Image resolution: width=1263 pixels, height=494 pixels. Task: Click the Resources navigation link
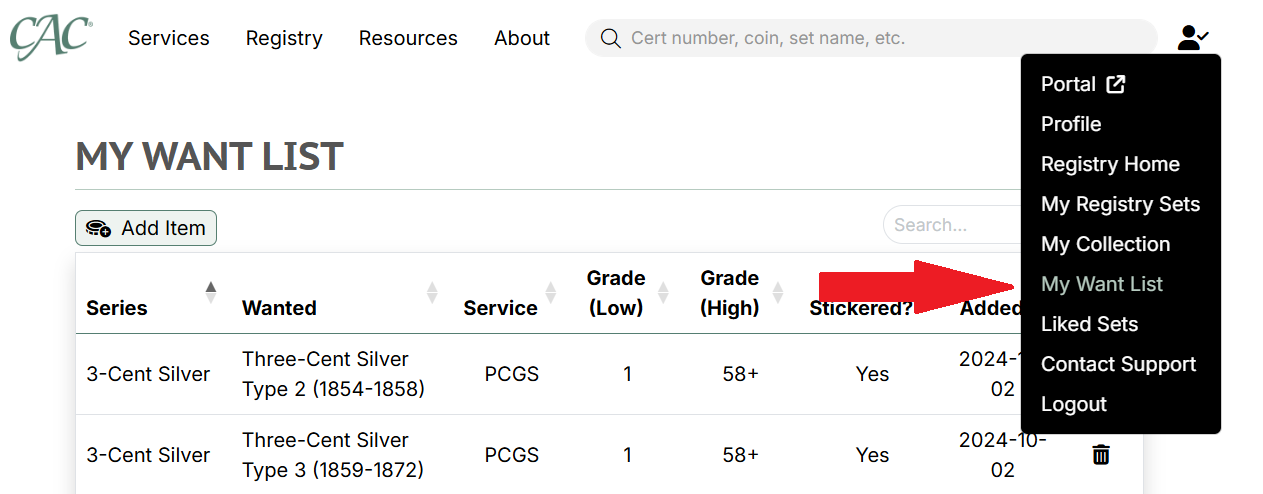click(408, 38)
